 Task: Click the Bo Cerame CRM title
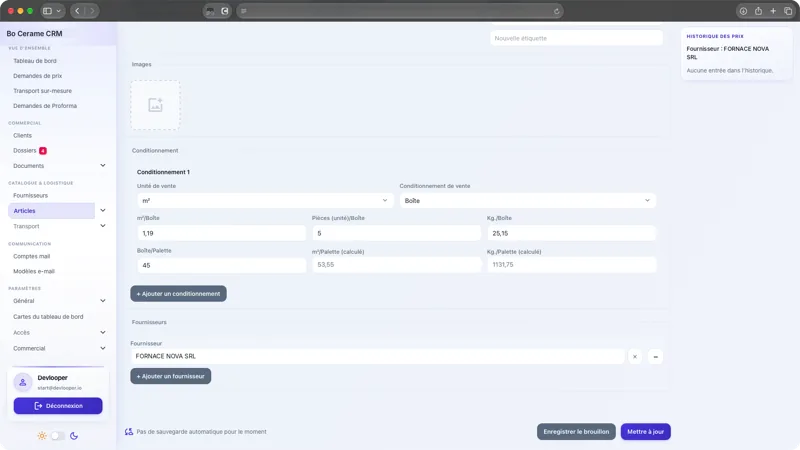click(34, 34)
